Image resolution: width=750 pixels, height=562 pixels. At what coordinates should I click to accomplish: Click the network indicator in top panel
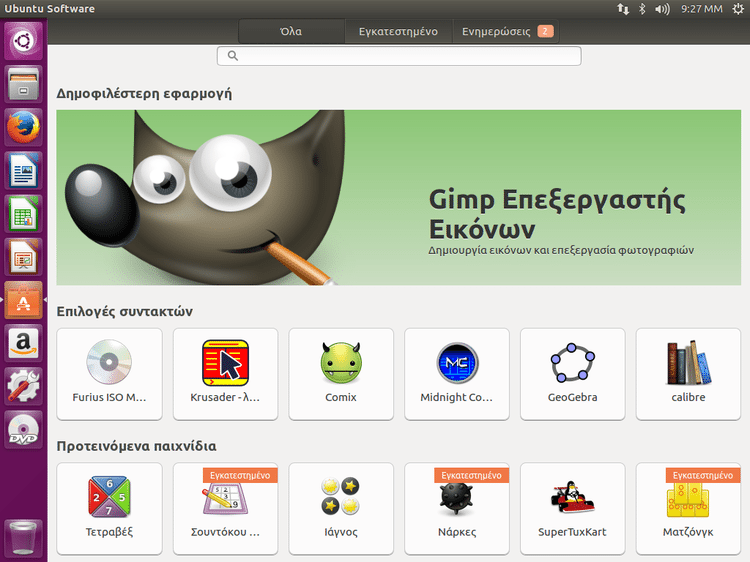click(x=623, y=9)
